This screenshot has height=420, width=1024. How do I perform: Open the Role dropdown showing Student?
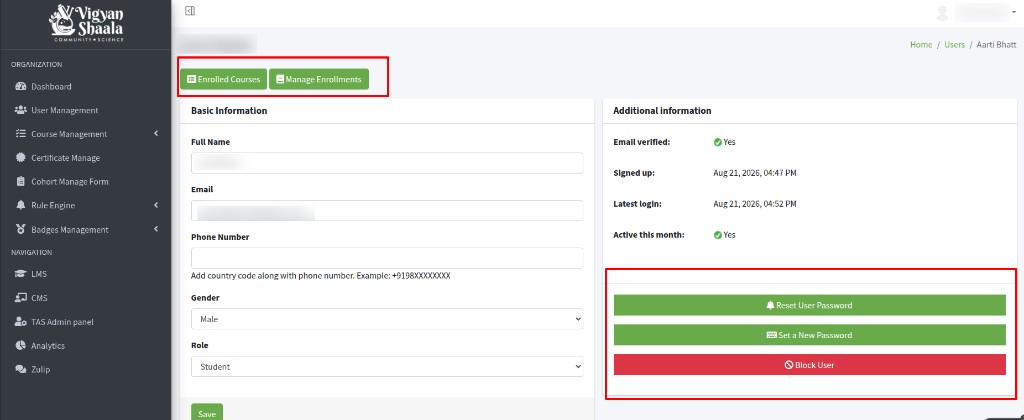tap(387, 366)
